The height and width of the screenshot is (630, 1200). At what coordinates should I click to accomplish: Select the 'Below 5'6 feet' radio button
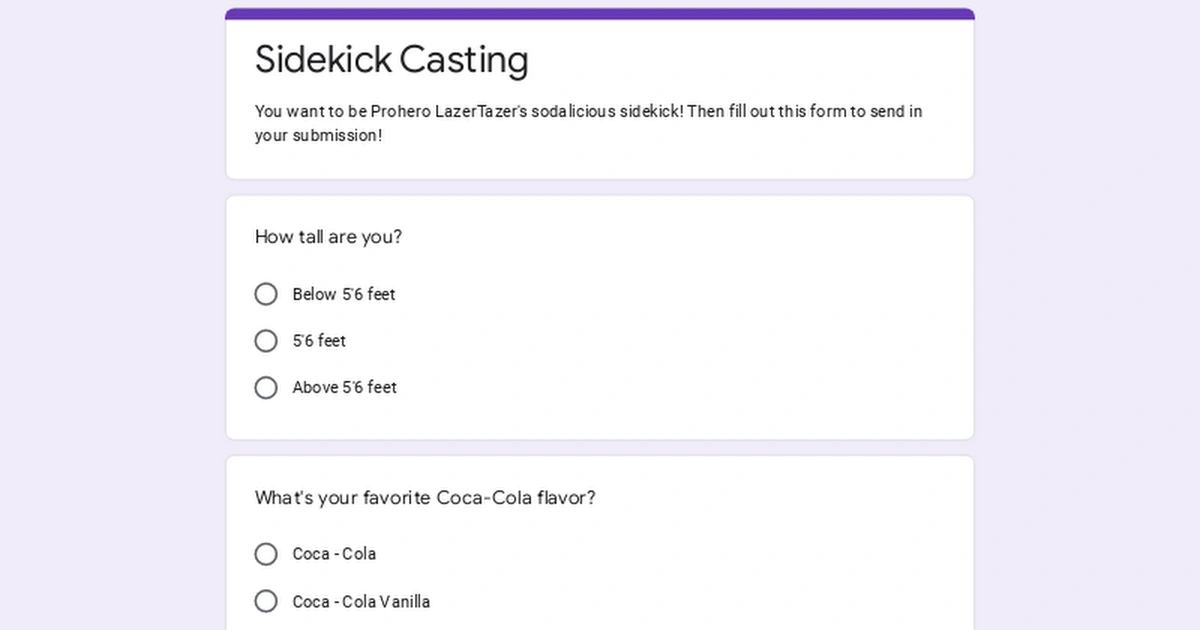(266, 294)
